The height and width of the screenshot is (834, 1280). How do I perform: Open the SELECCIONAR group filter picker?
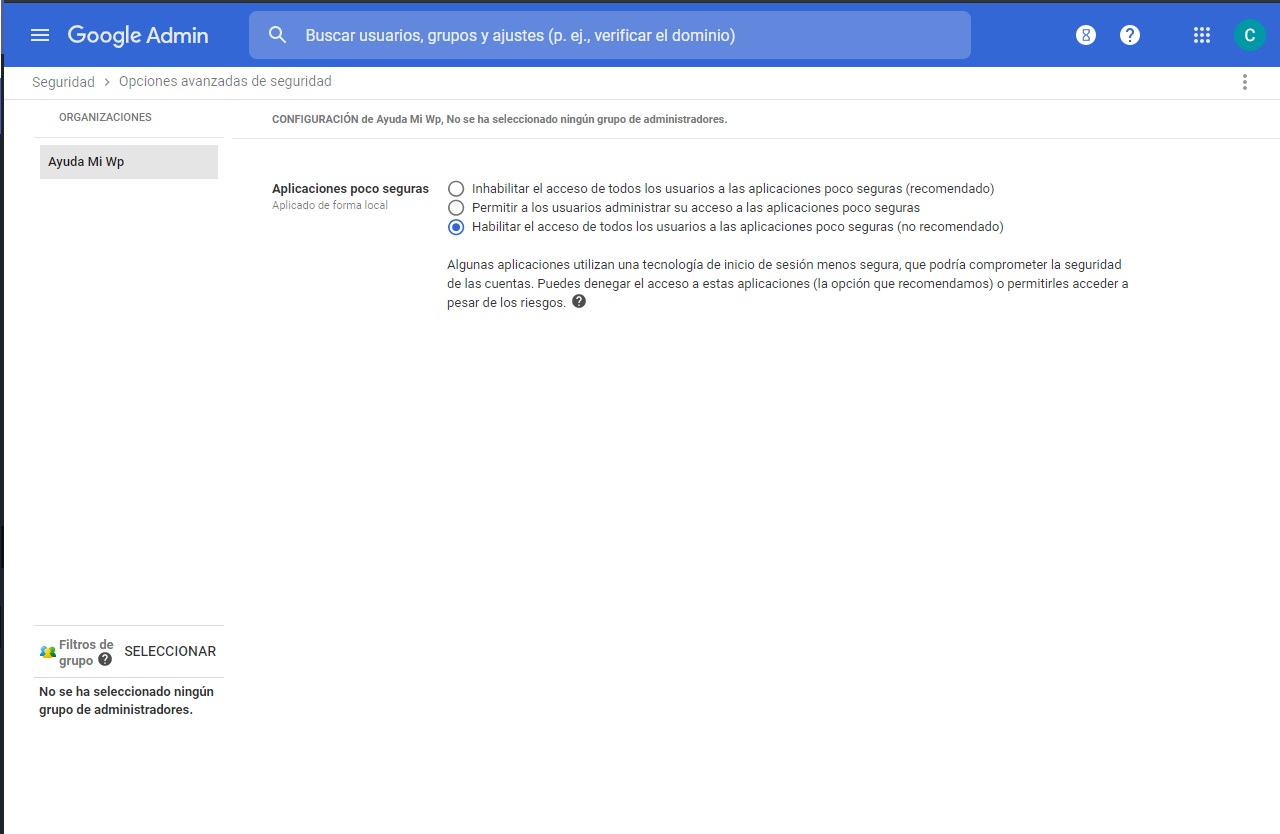(169, 651)
